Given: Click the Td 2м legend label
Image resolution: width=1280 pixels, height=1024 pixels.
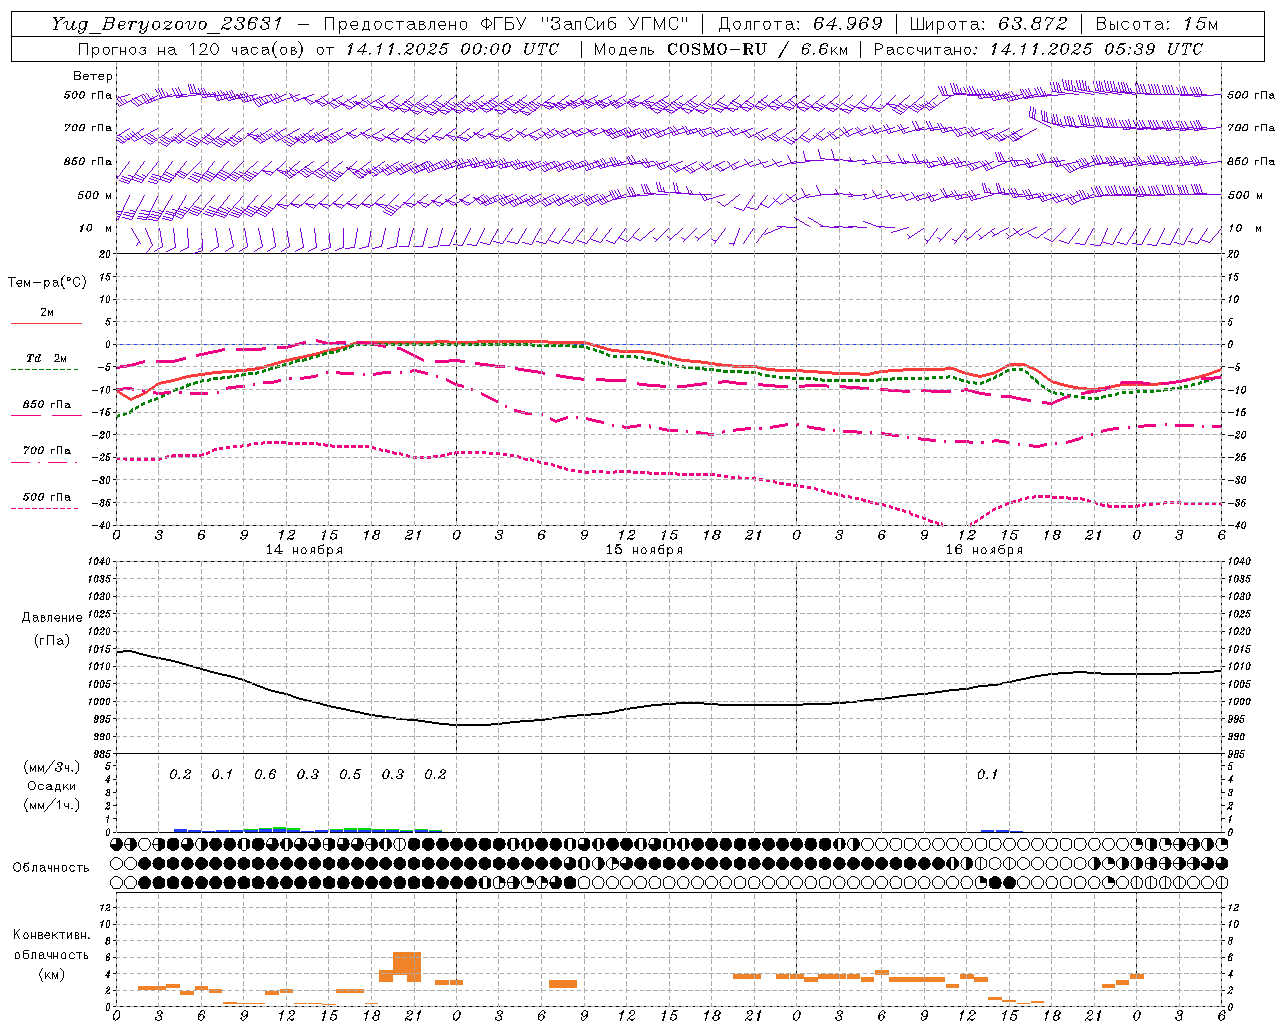Looking at the screenshot, I should coord(47,358).
